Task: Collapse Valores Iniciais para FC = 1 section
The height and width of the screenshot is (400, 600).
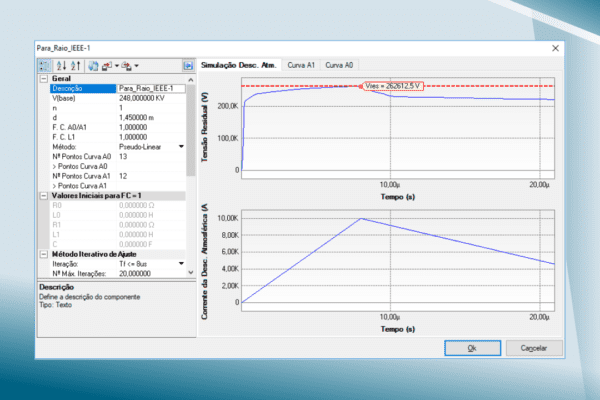Action: 44,196
